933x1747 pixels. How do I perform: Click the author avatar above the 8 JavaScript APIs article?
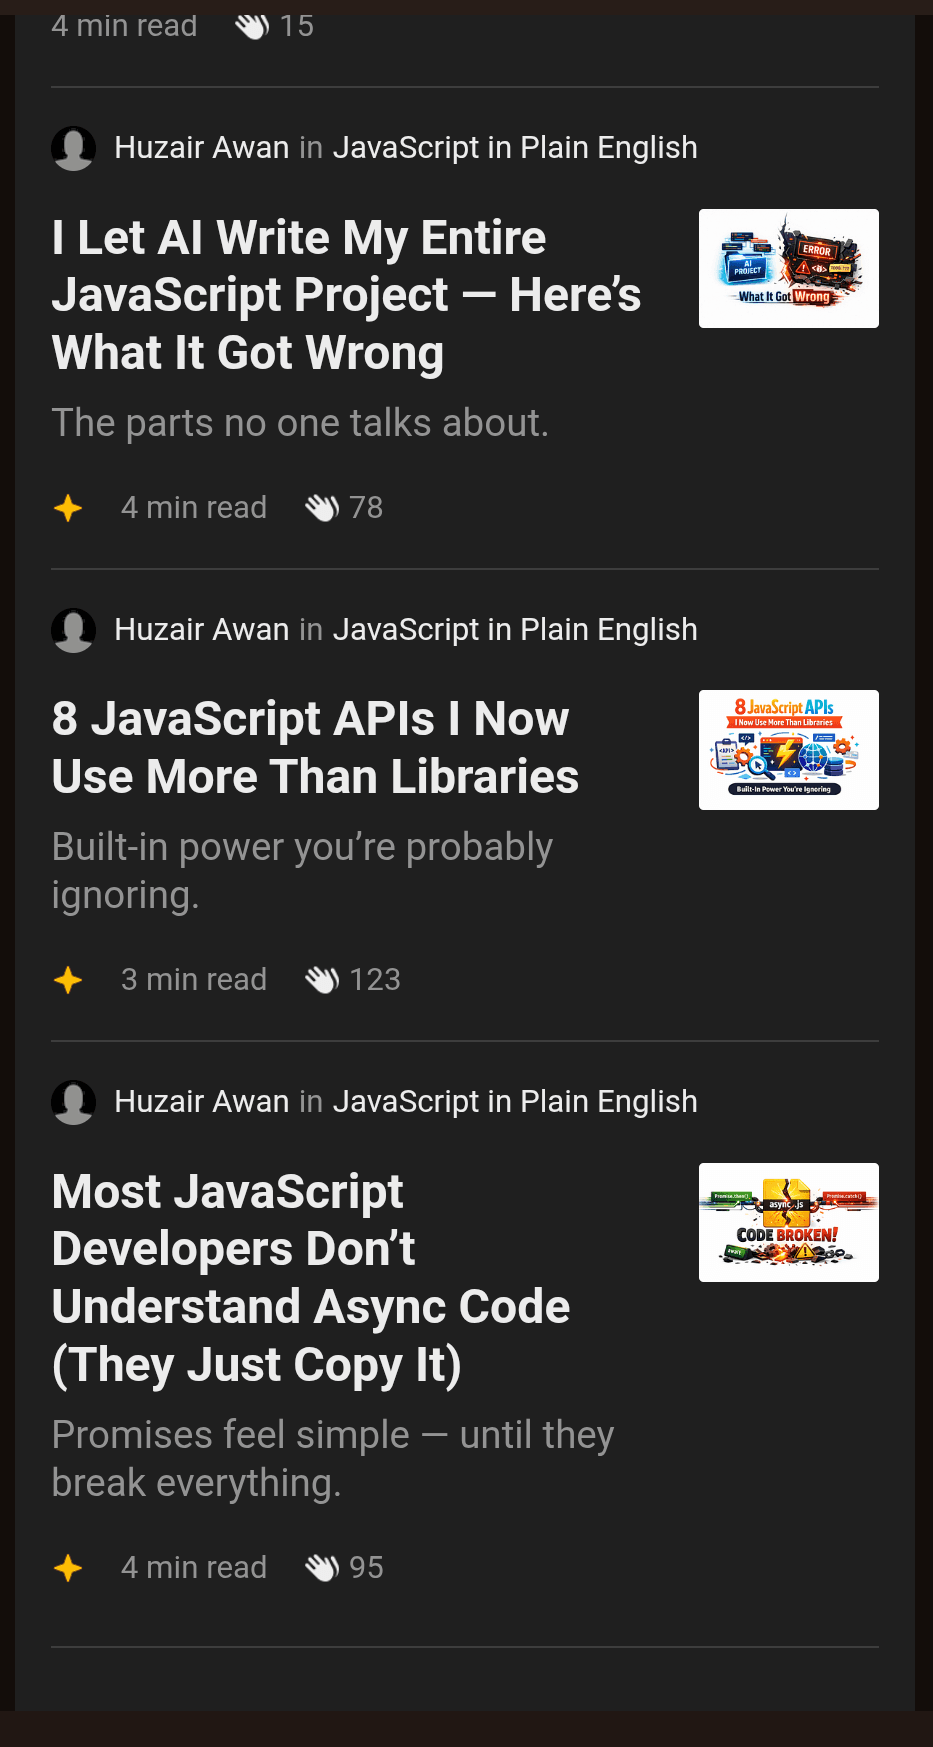tap(73, 630)
